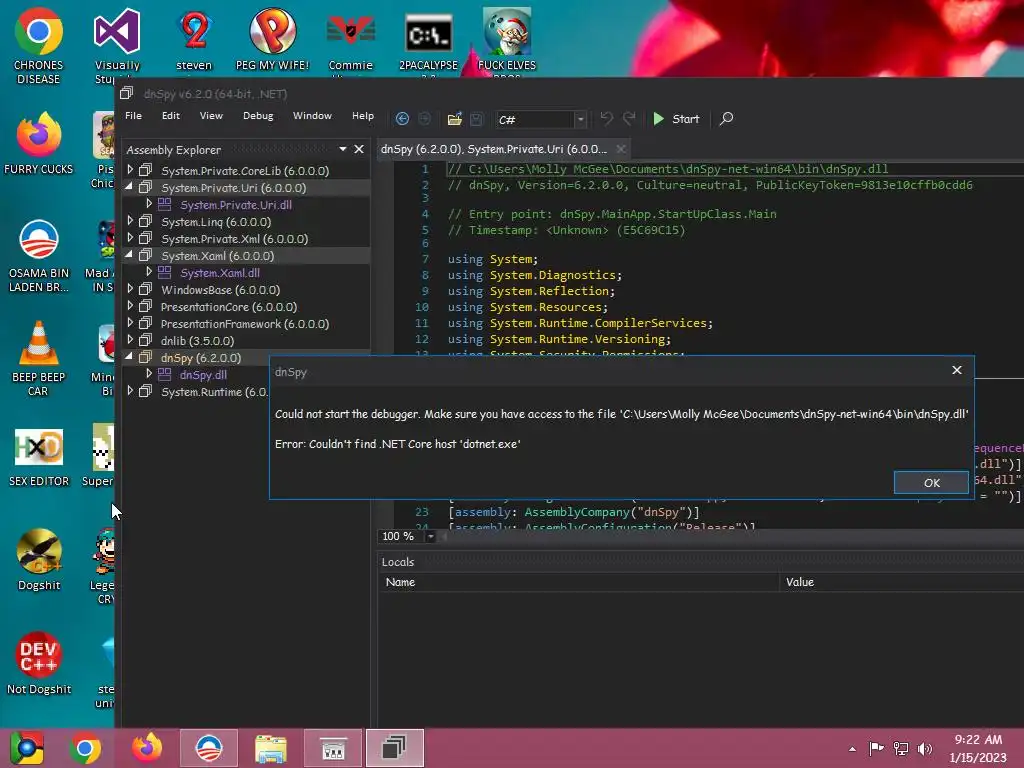Expand System.Private.Uri.dll module
Viewport: 1024px width, 768px height.
pyautogui.click(x=149, y=204)
